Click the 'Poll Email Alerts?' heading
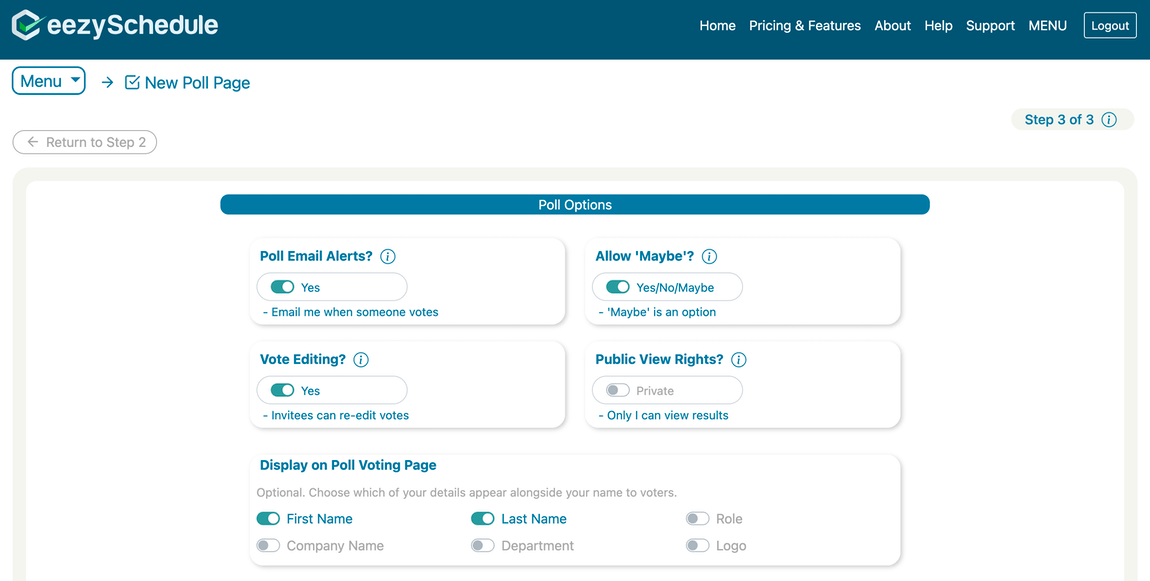The height and width of the screenshot is (581, 1150). [x=316, y=256]
